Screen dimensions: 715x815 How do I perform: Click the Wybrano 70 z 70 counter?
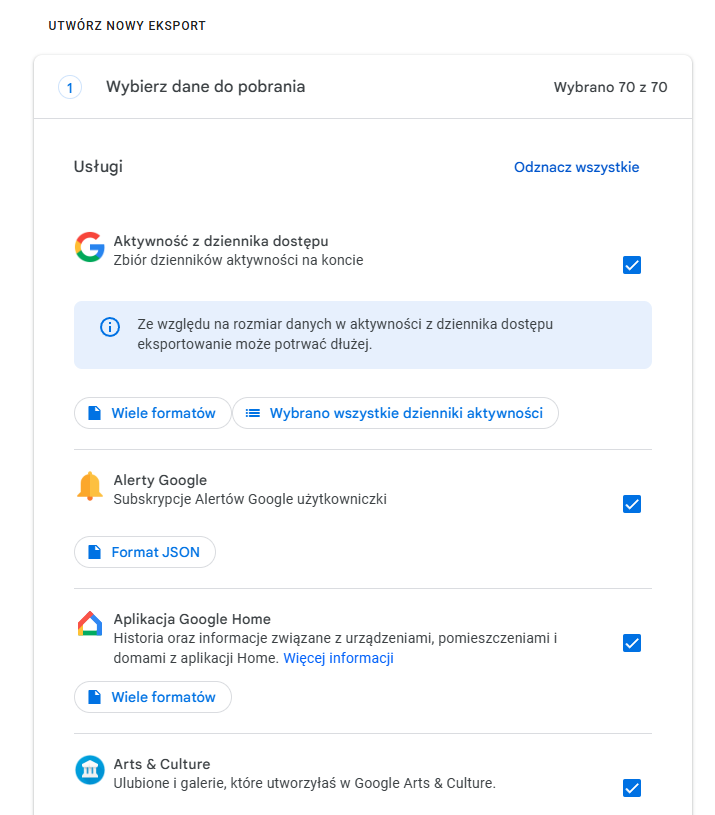click(x=610, y=87)
